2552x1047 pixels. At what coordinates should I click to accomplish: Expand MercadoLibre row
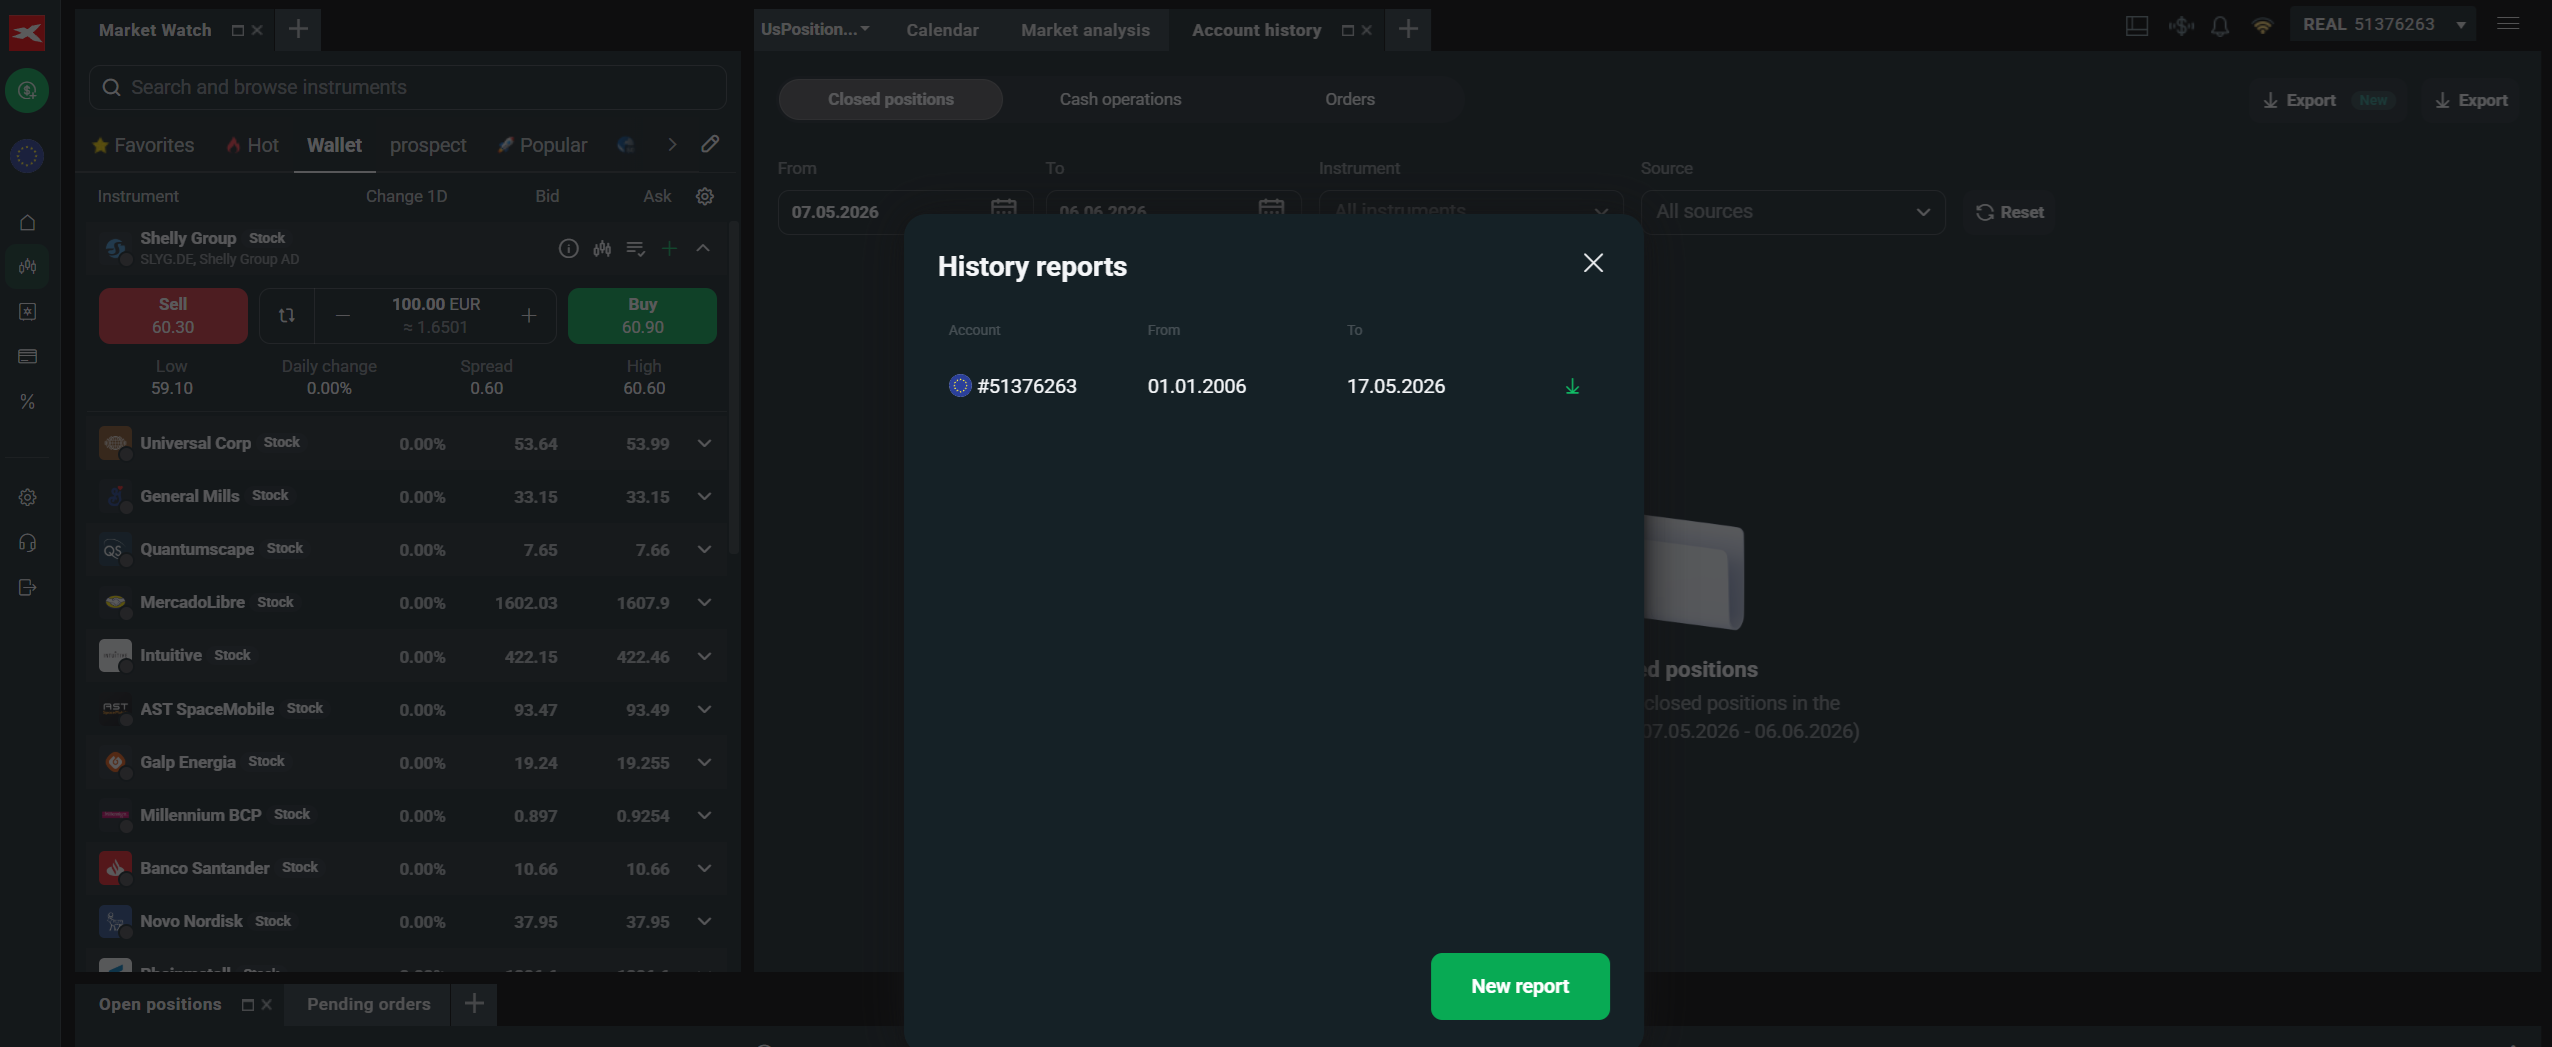pos(704,602)
